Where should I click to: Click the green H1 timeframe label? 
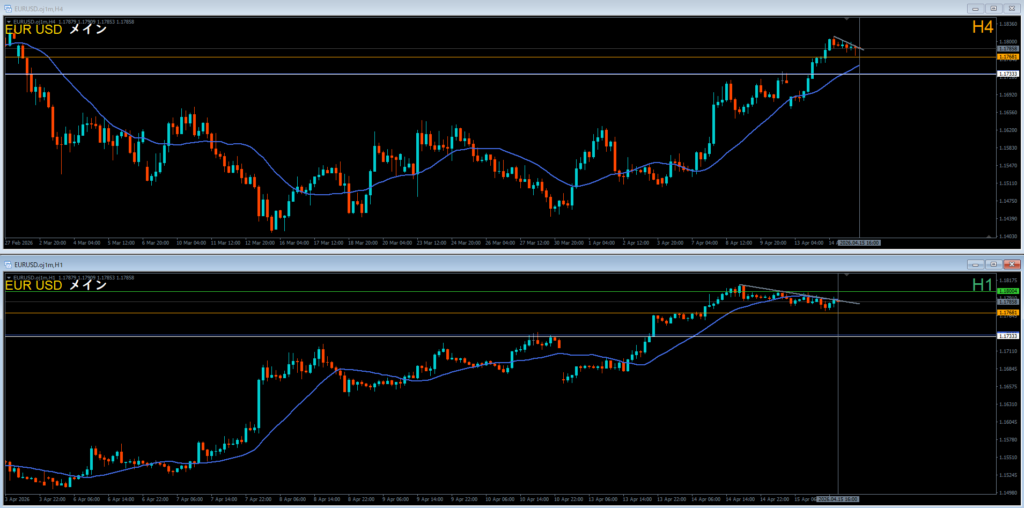tap(982, 285)
